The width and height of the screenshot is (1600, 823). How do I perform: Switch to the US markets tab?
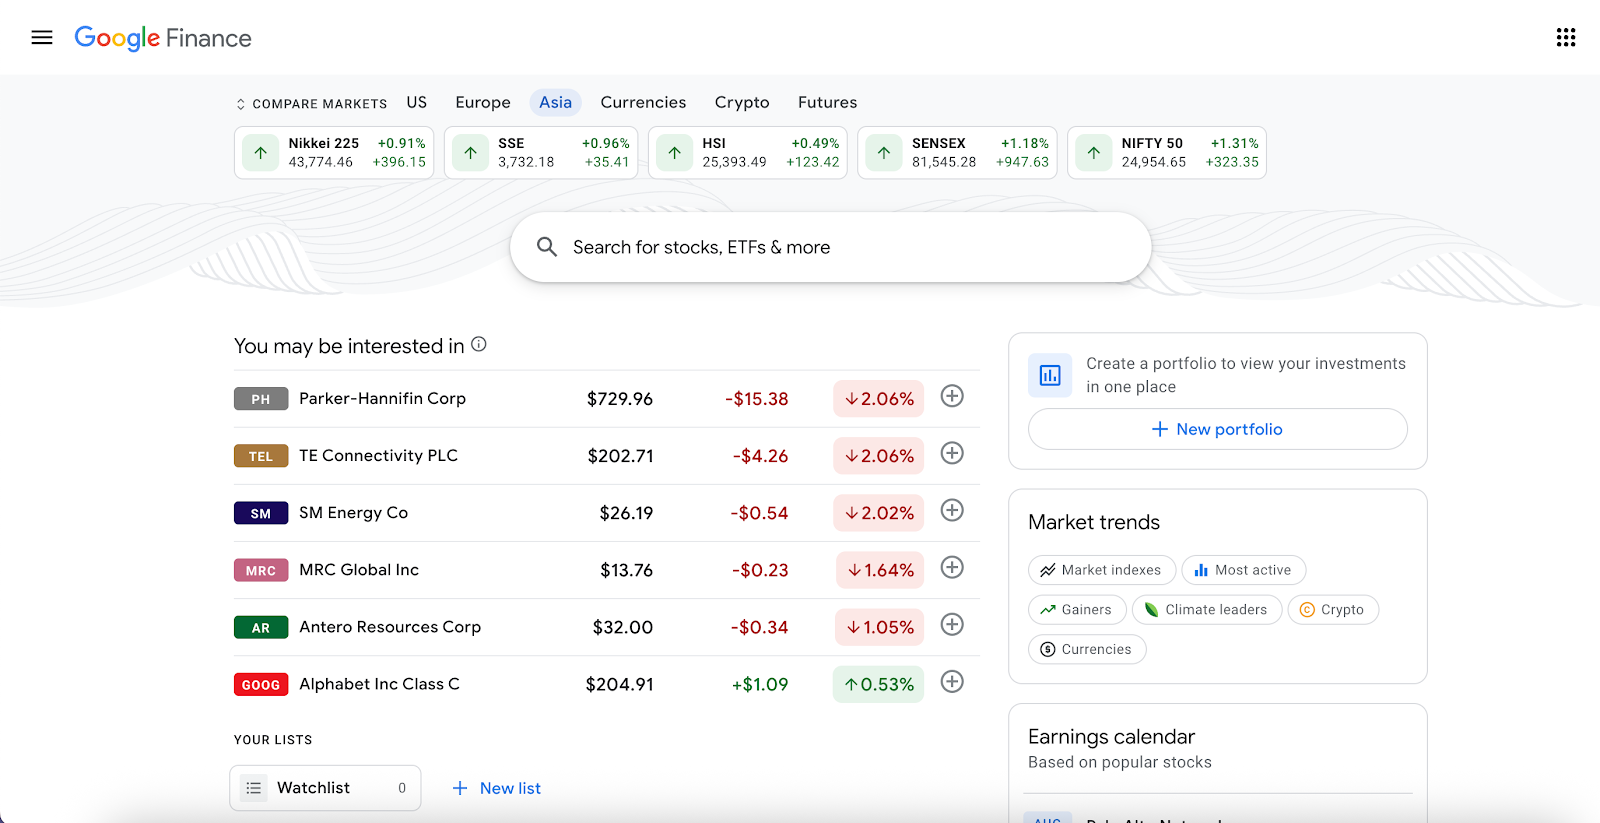pyautogui.click(x=417, y=102)
